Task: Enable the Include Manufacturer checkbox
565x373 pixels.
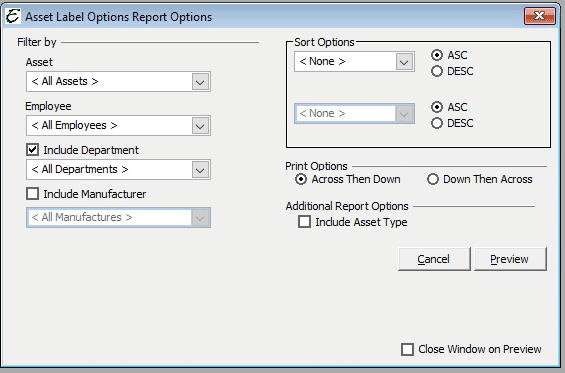Action: pos(32,194)
